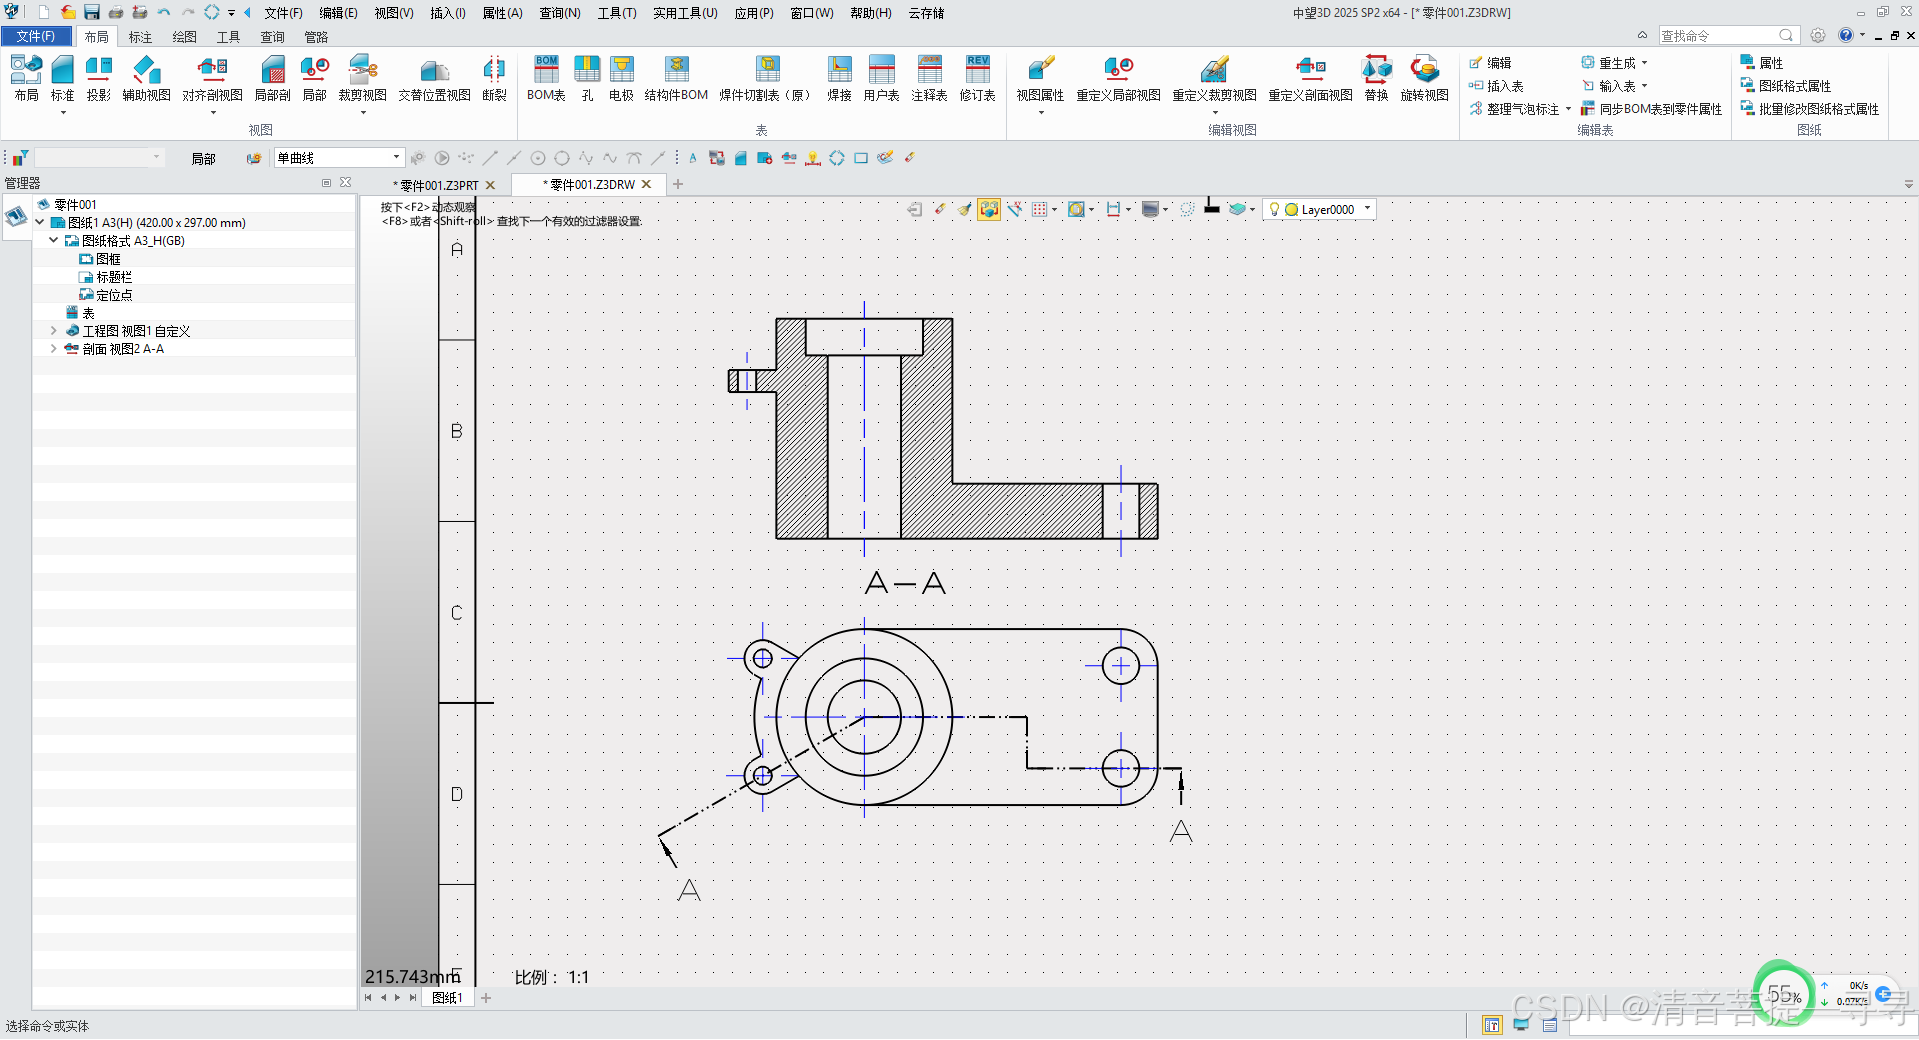This screenshot has height=1040, width=1919.
Task: Open the 整理气泡标注 dropdown arrow
Action: (x=1568, y=108)
